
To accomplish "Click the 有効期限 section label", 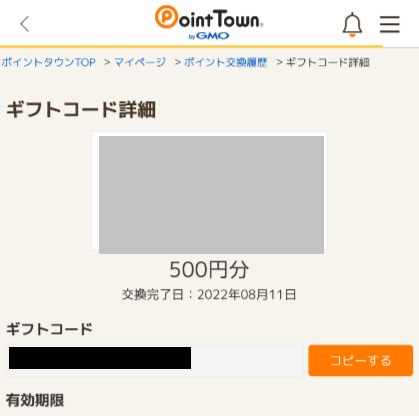I will tap(35, 400).
